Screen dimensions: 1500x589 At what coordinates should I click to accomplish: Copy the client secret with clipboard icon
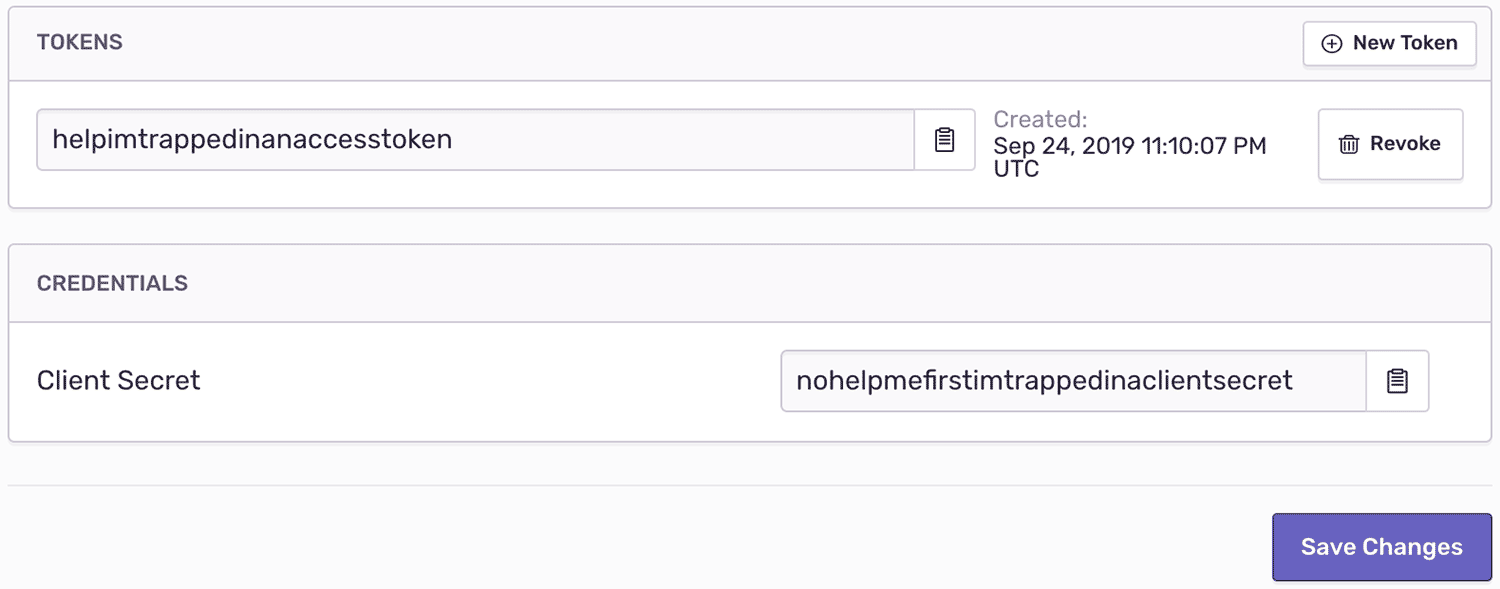(x=1397, y=381)
